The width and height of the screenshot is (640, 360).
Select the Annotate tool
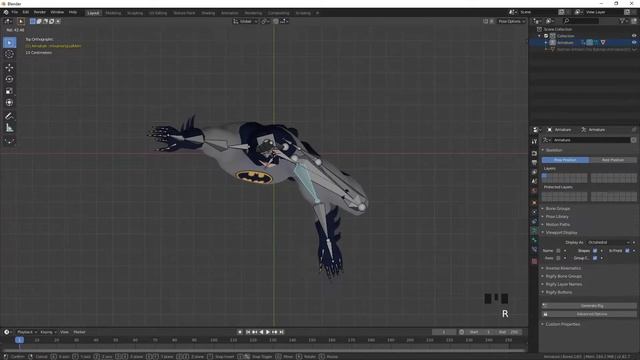9,116
